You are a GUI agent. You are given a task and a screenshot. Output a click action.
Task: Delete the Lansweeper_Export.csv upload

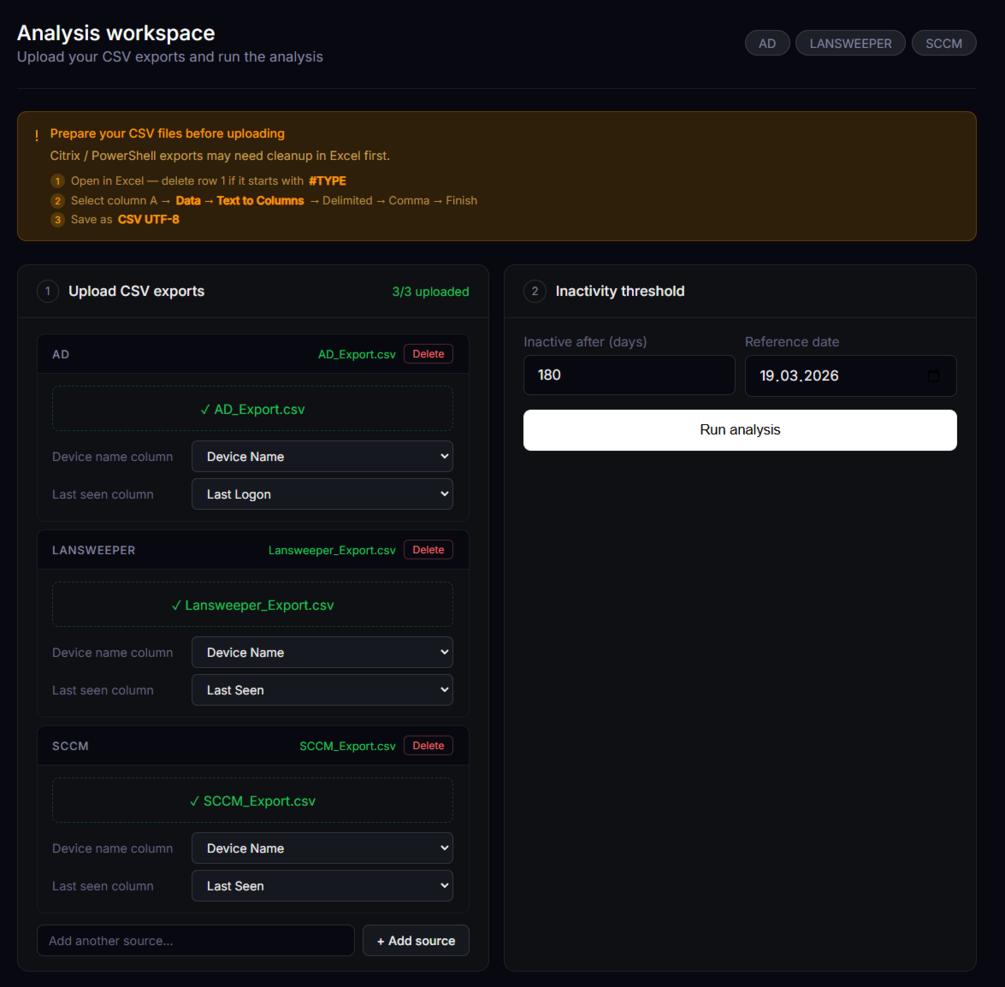point(428,550)
